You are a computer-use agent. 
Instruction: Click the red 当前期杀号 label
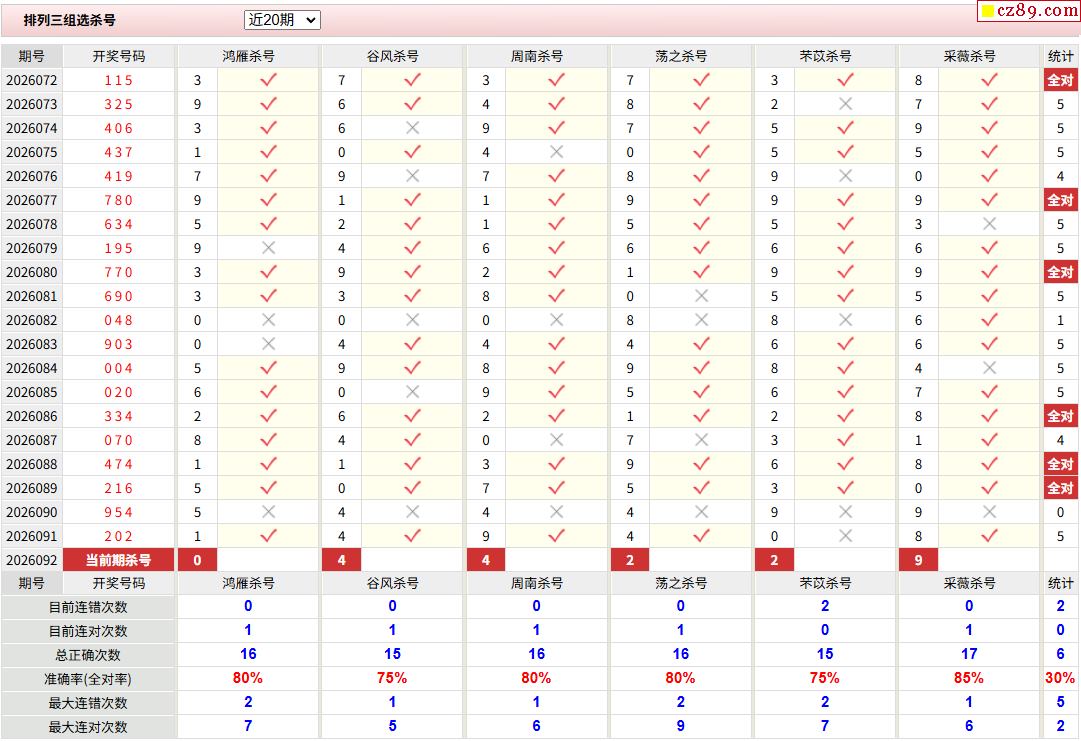118,560
